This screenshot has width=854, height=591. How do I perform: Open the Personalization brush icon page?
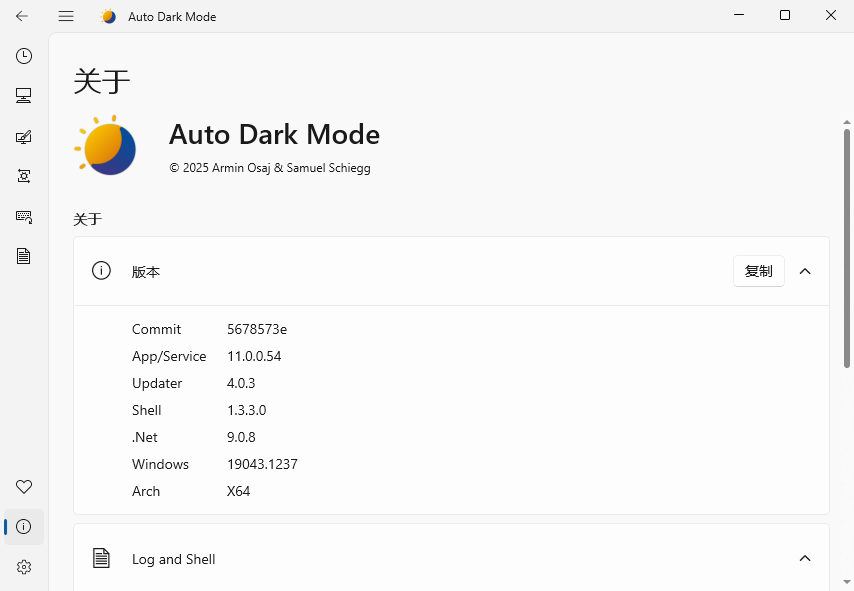click(24, 136)
